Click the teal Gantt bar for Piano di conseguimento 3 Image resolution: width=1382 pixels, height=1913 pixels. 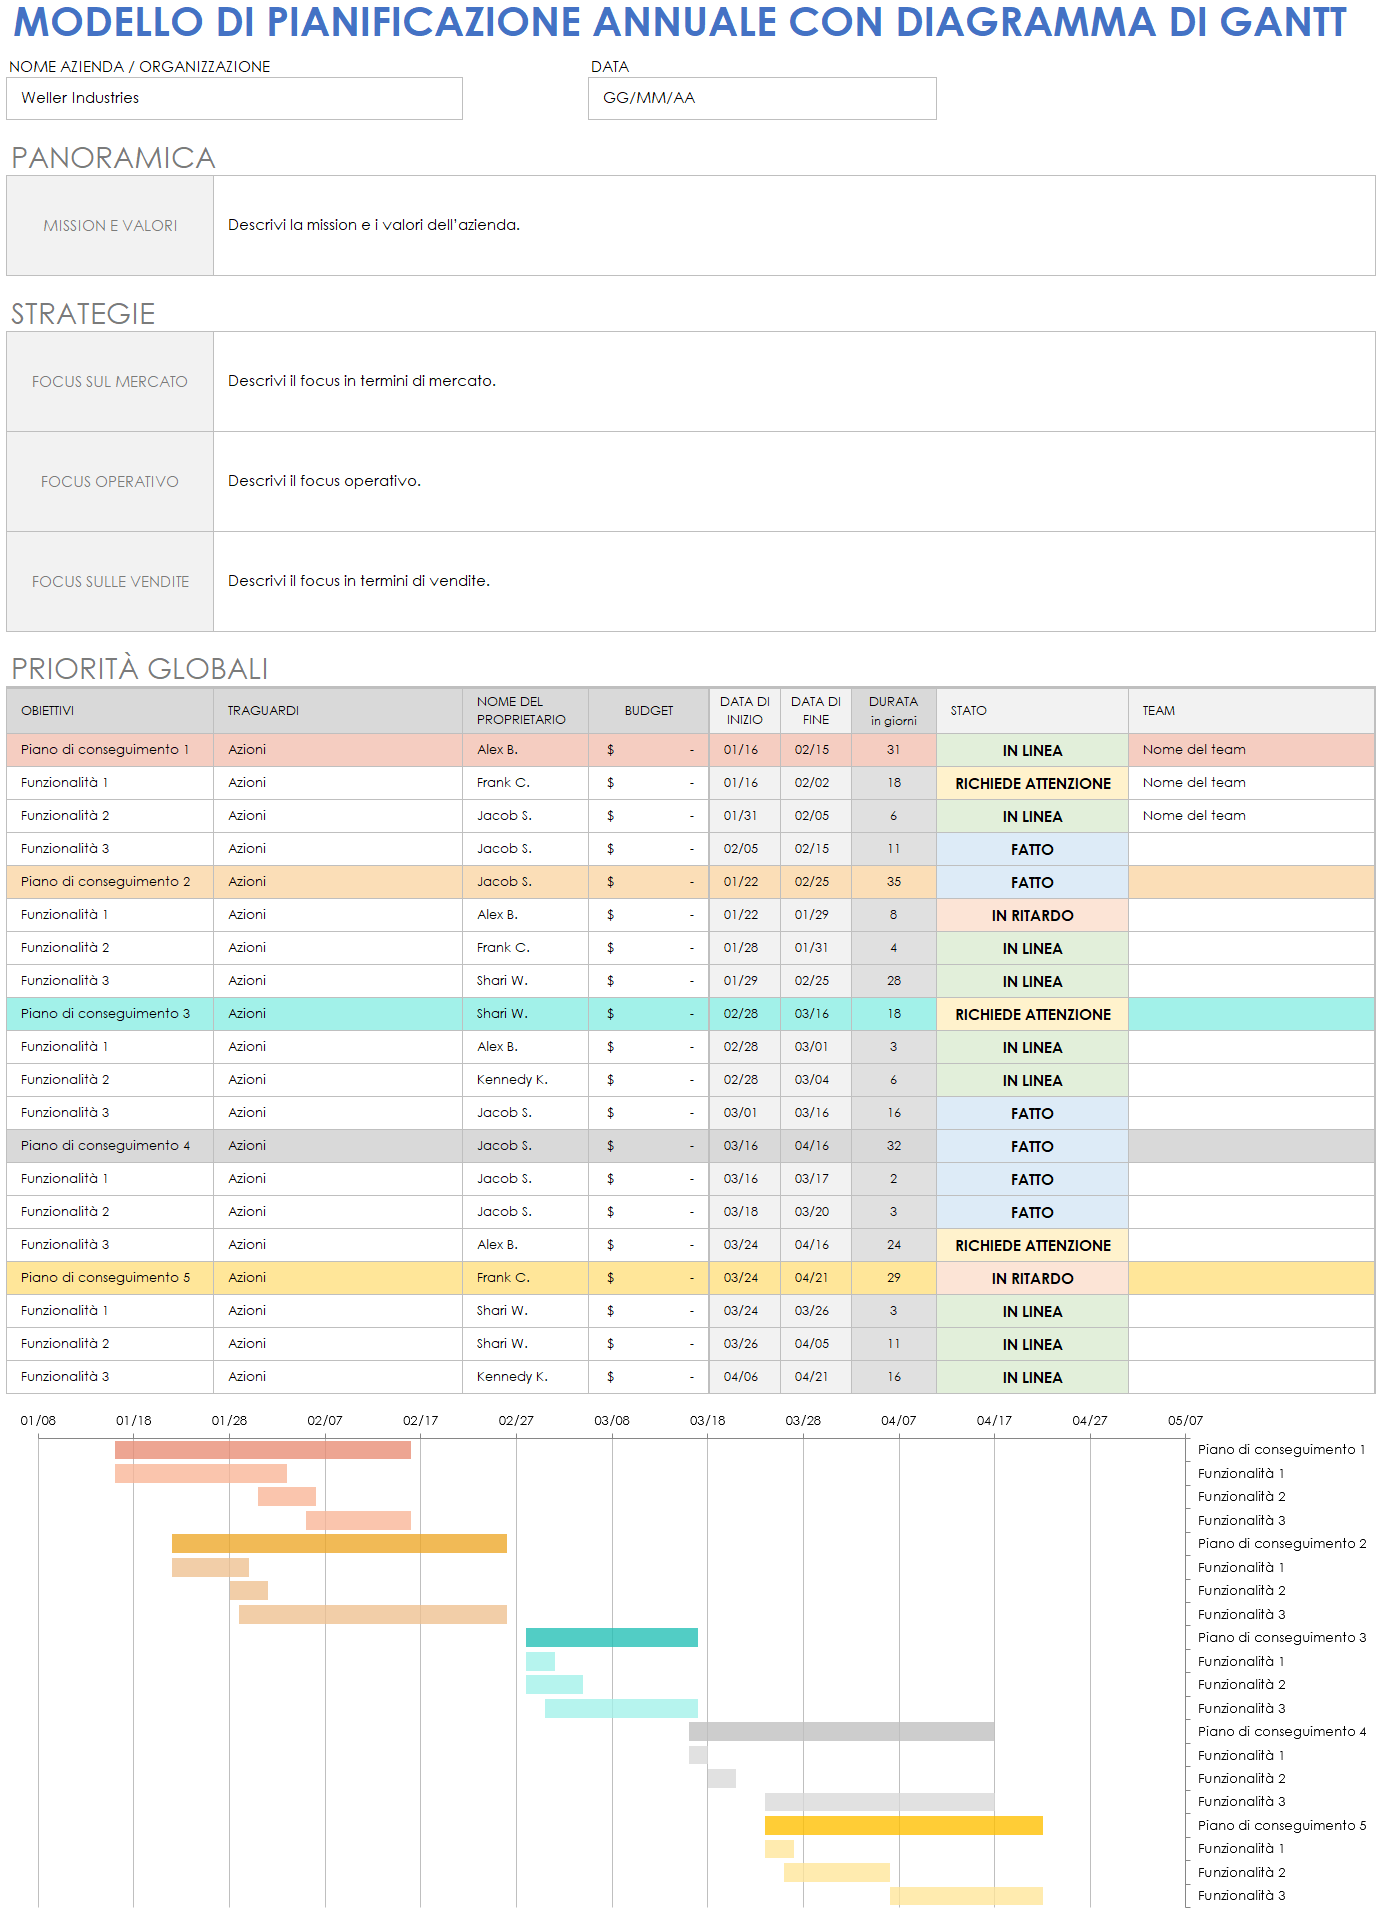612,1638
